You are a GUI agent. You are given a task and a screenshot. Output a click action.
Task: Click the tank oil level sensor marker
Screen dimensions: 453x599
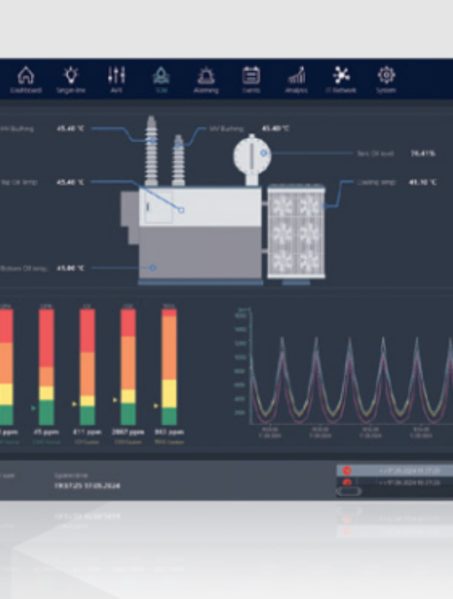coord(264,153)
